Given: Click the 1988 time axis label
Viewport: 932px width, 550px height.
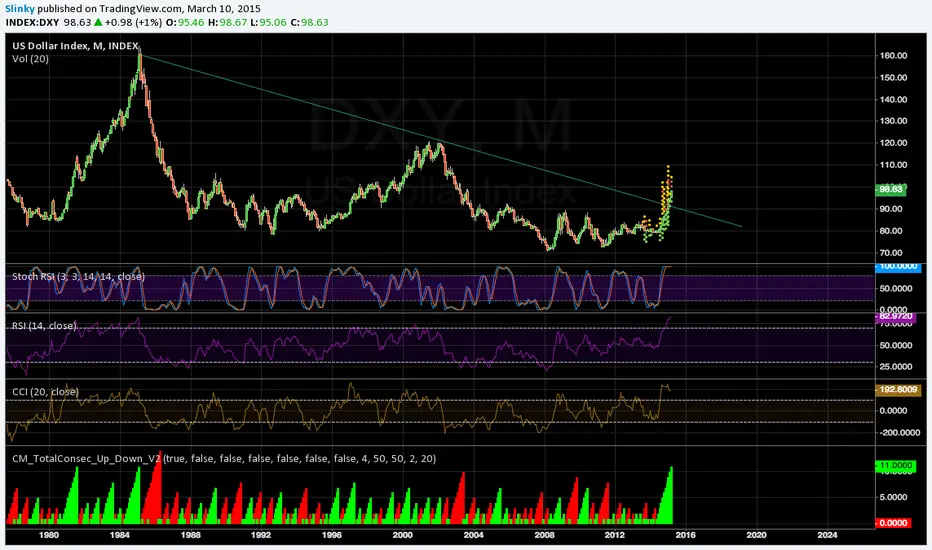Looking at the screenshot, I should click(190, 535).
